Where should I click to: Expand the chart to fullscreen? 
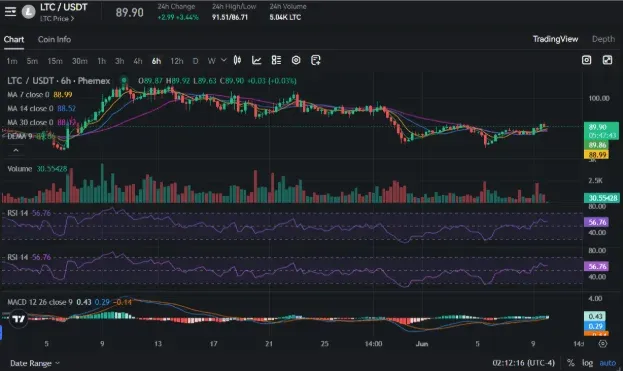pos(608,60)
